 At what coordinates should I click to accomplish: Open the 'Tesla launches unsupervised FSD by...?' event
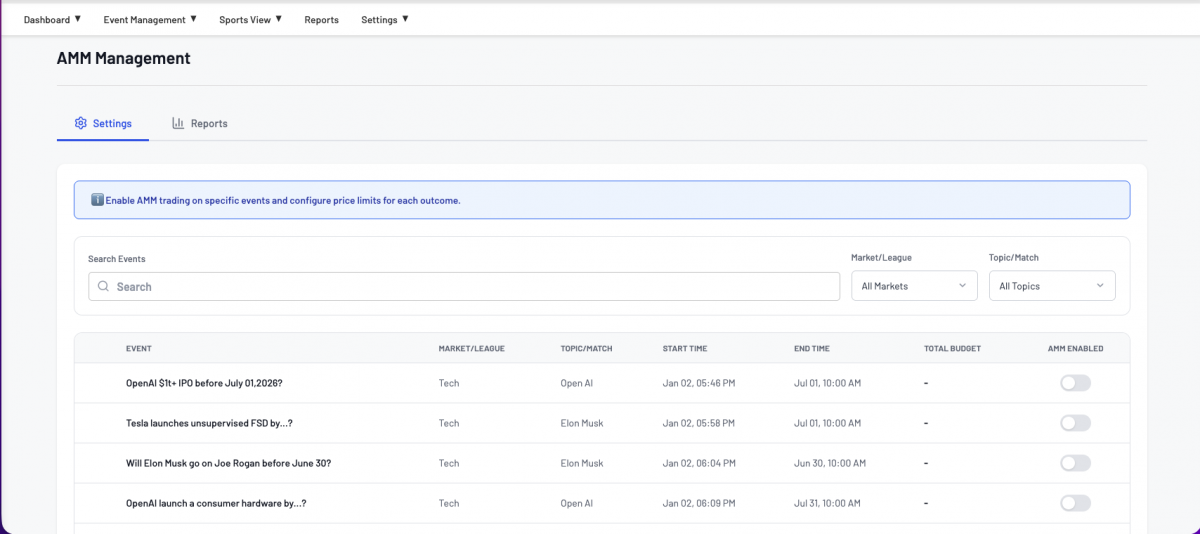tap(209, 424)
